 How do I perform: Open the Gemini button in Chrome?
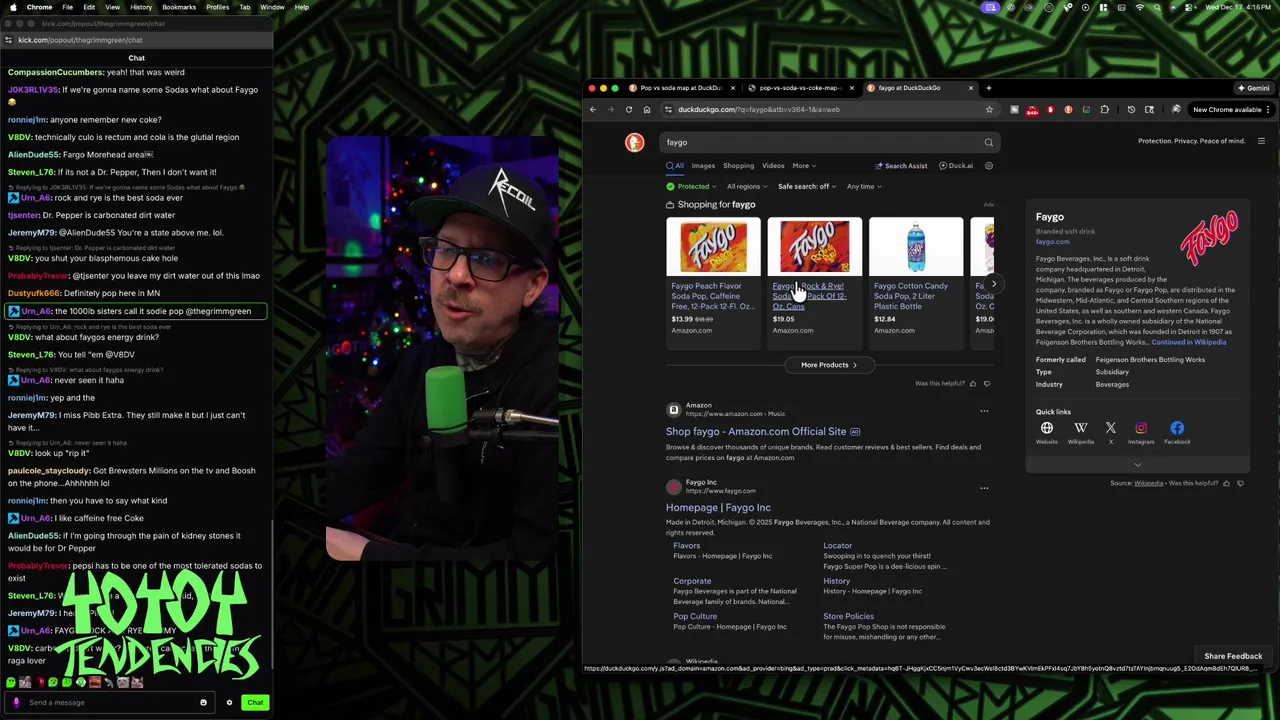click(x=1254, y=88)
